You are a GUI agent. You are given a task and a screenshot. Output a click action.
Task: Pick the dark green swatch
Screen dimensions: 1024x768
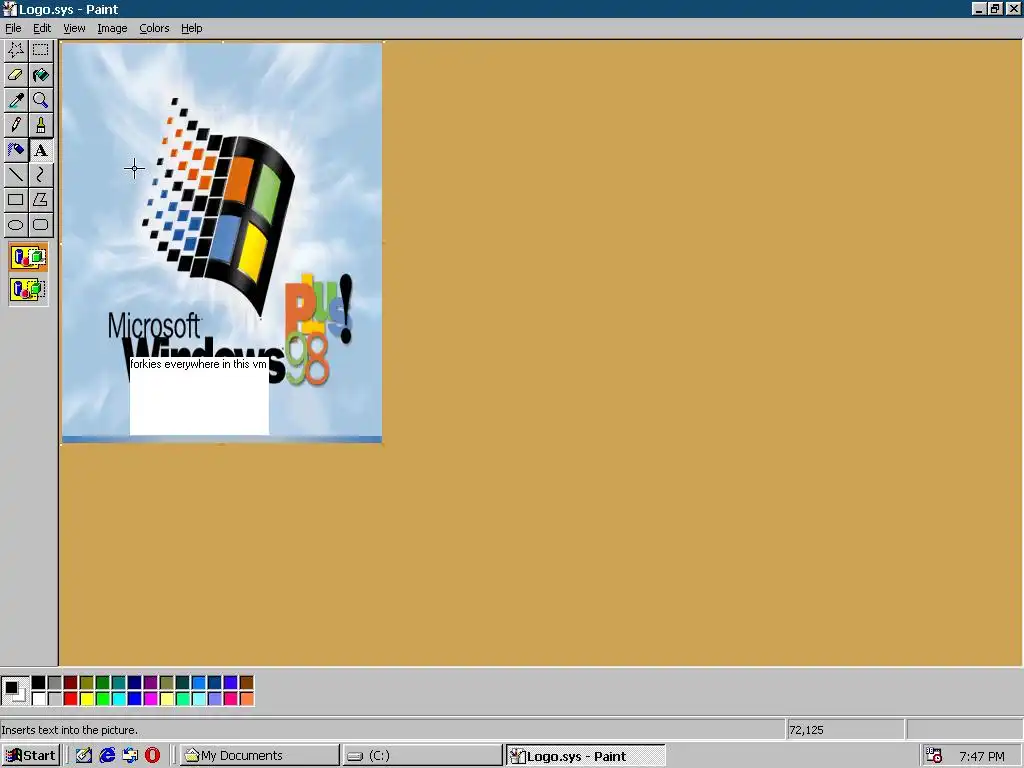point(103,682)
